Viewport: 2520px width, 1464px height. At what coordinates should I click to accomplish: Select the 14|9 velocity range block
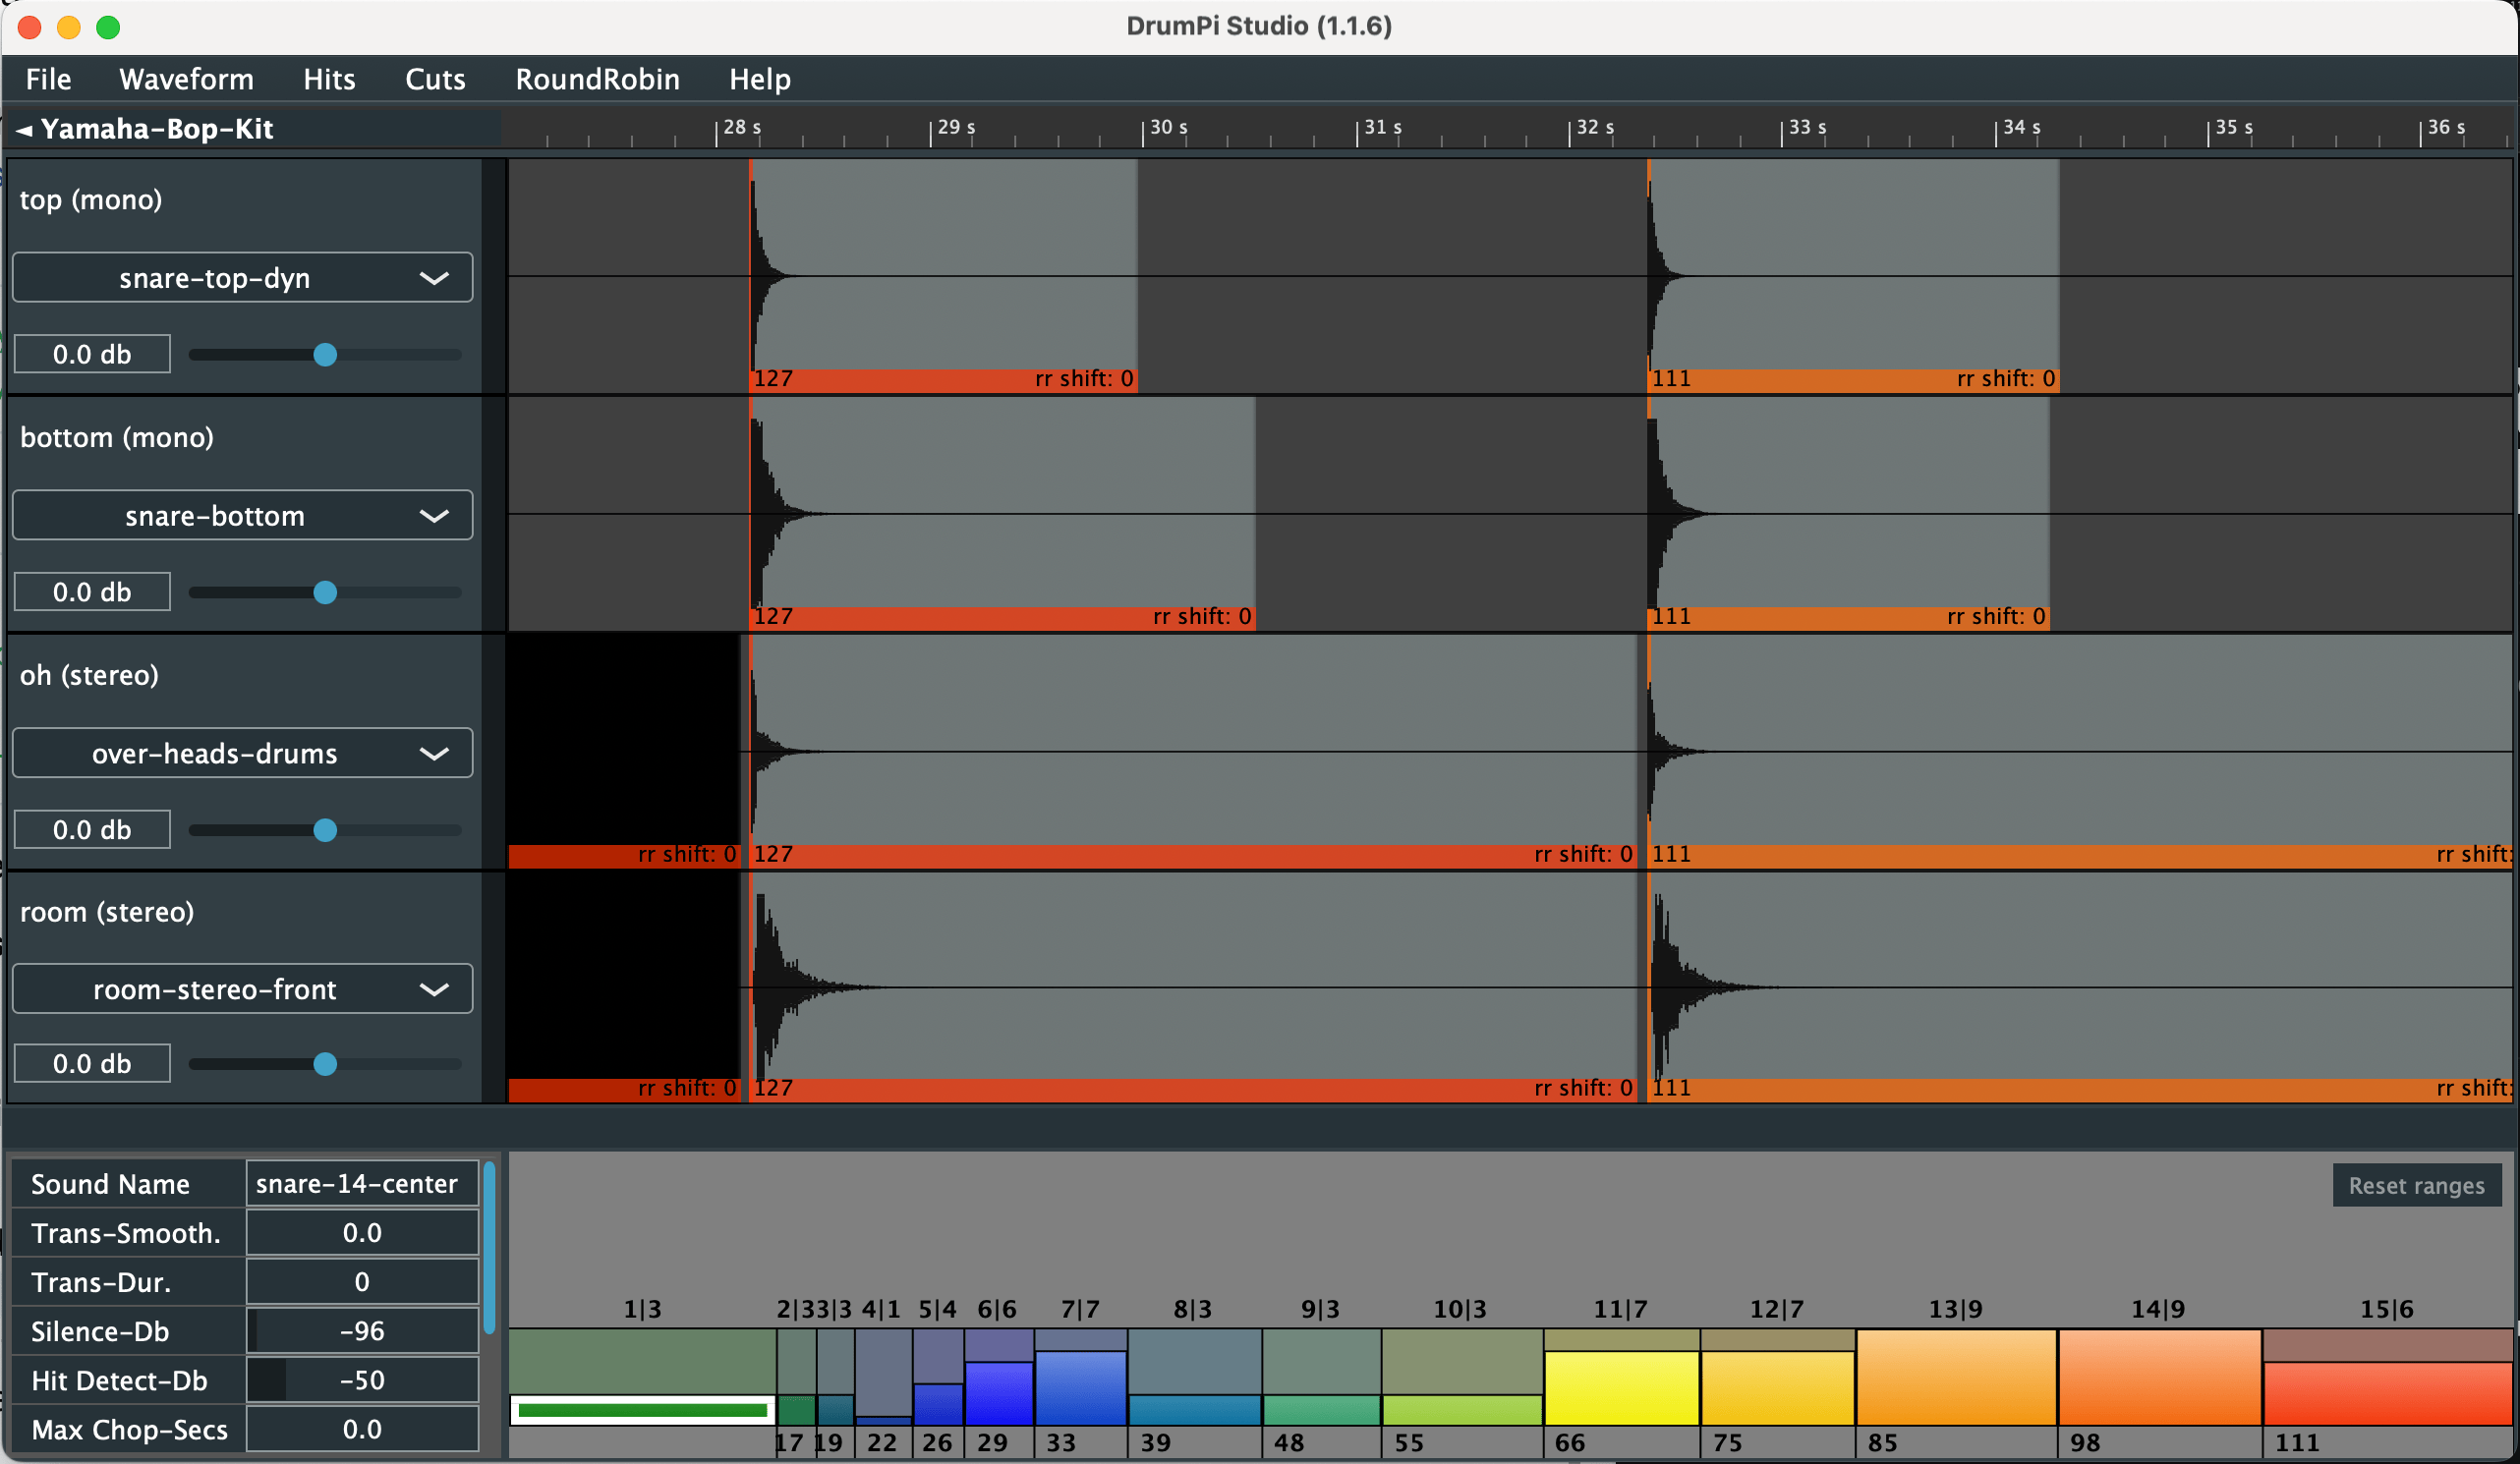tap(2159, 1377)
